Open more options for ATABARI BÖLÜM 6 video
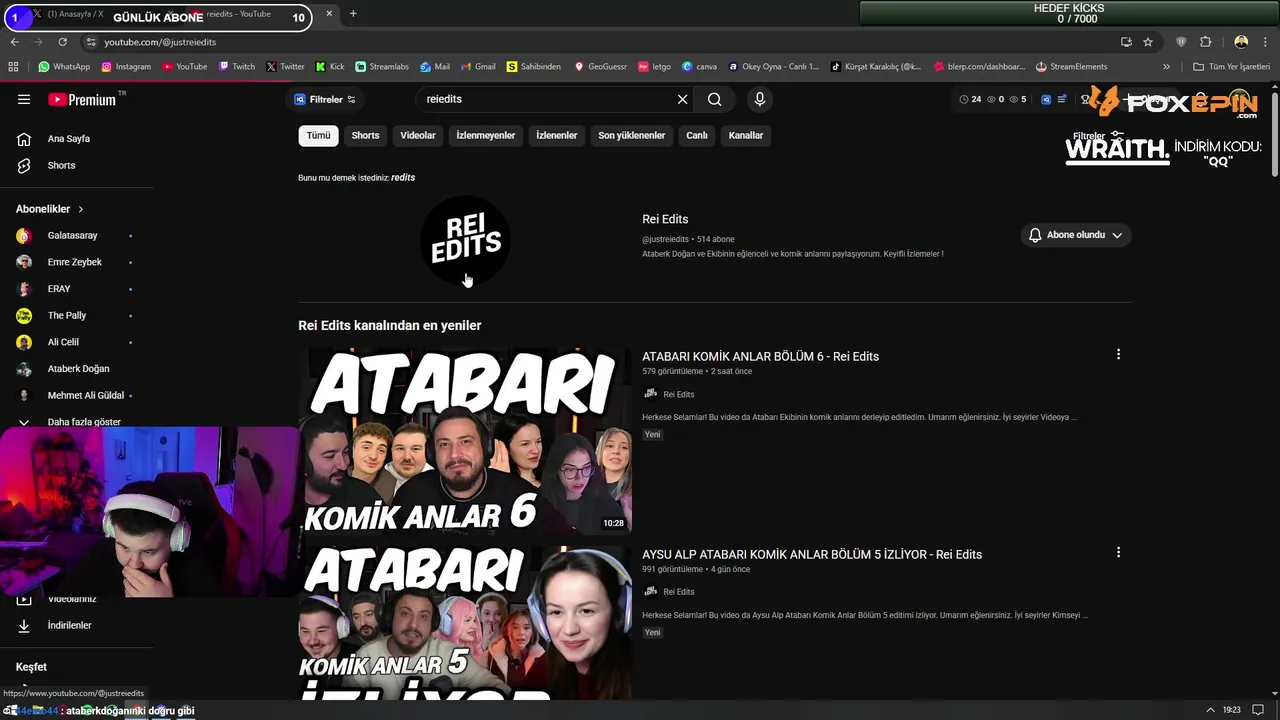 (x=1118, y=354)
